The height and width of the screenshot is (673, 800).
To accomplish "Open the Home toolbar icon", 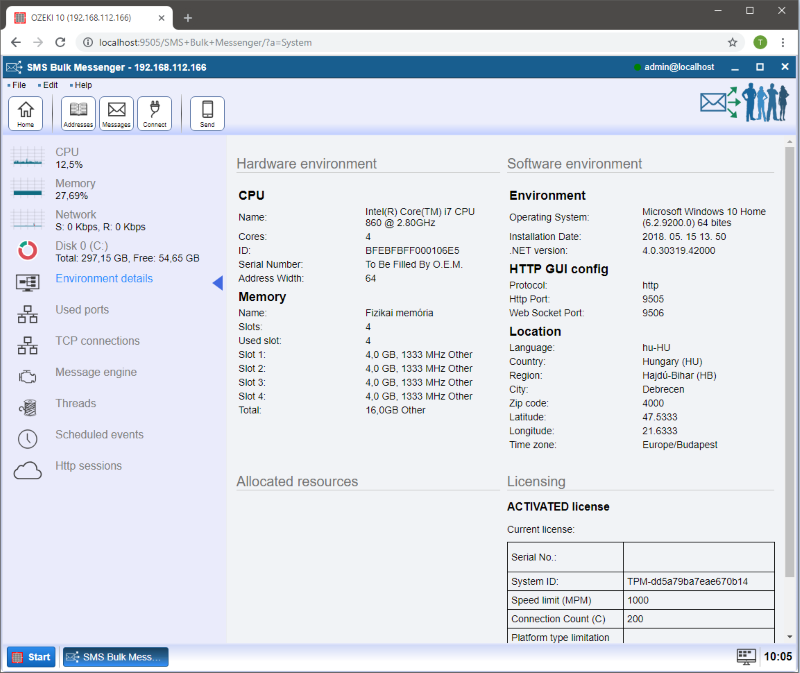I will [x=25, y=113].
